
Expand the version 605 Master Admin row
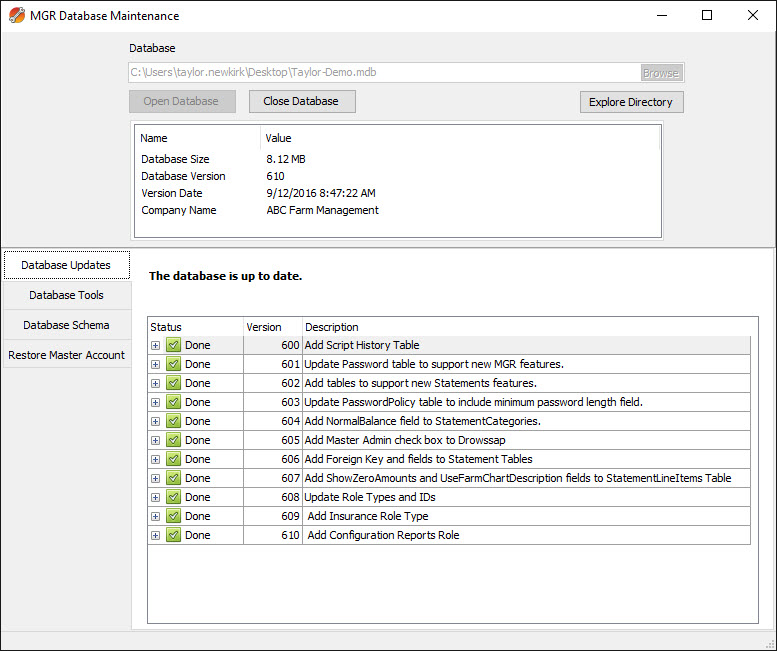(155, 440)
